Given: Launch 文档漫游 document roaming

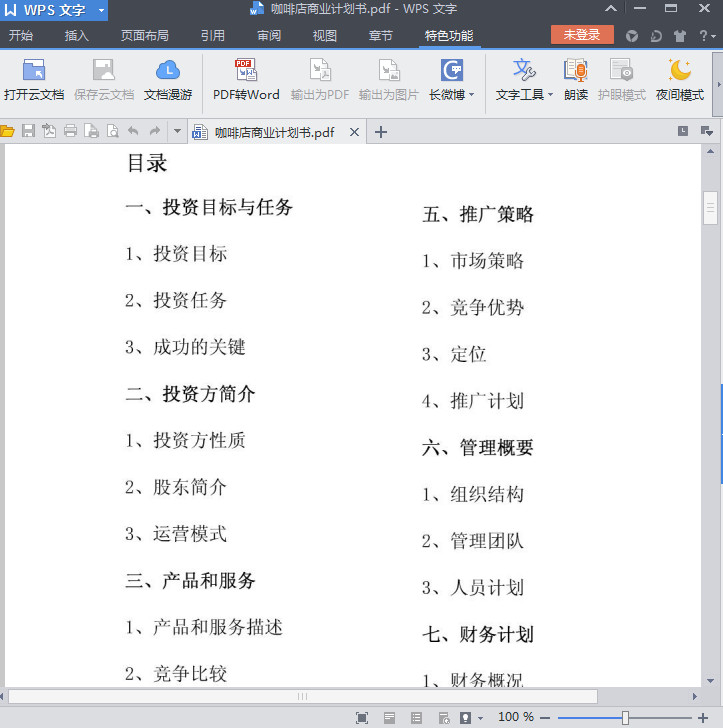Looking at the screenshot, I should coord(168,80).
